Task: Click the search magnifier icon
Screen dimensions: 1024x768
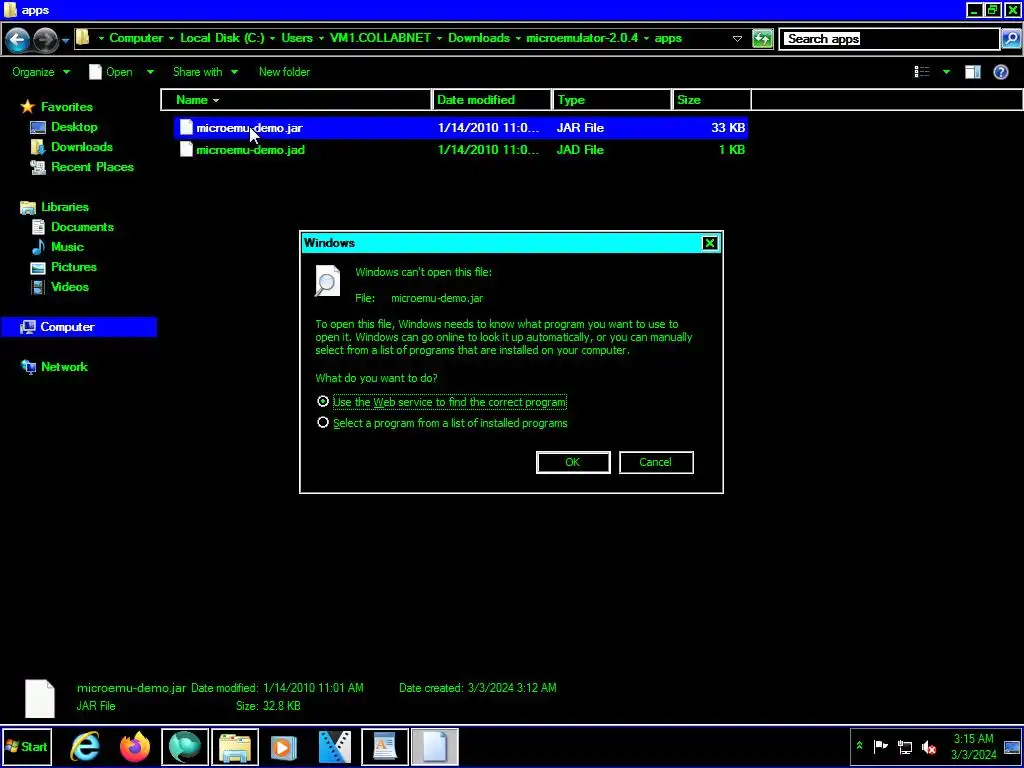Action: point(1010,39)
